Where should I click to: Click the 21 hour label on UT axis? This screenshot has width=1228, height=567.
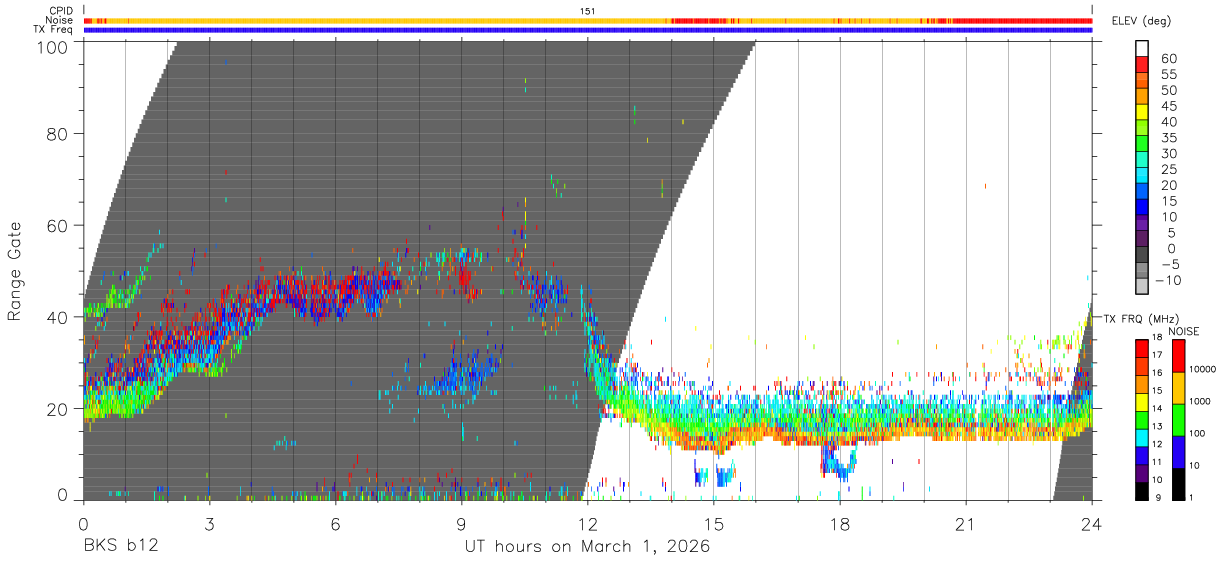pyautogui.click(x=966, y=524)
